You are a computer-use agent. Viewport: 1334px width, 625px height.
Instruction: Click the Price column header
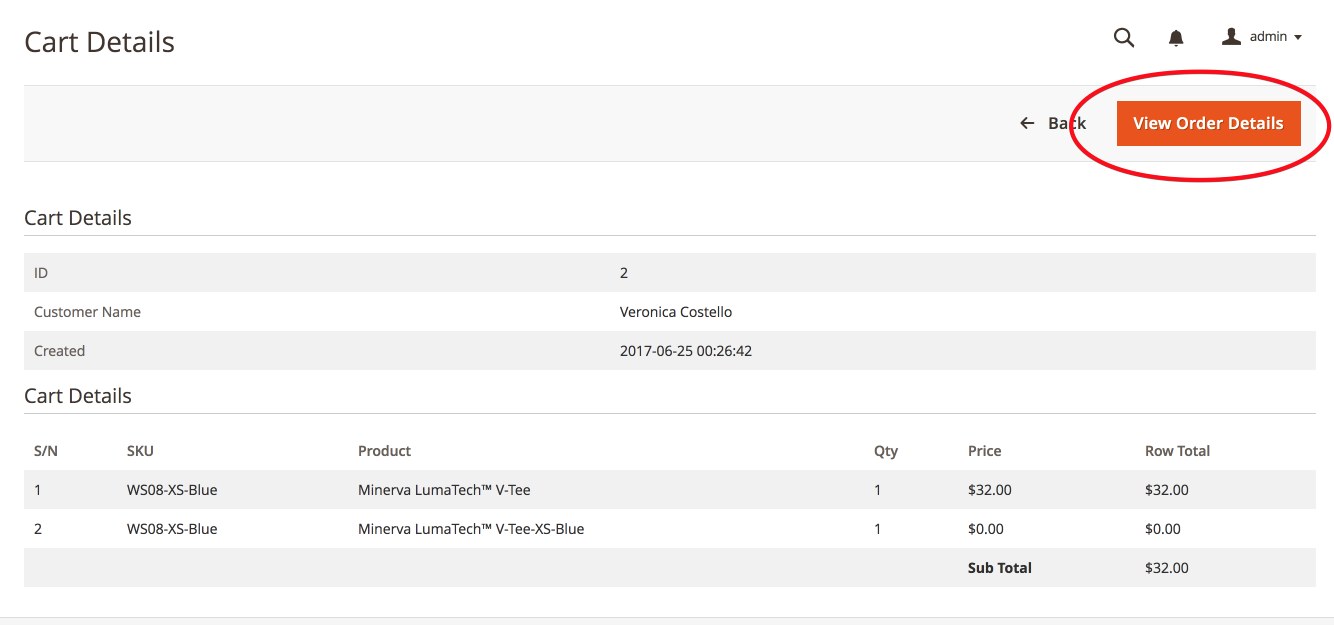984,451
